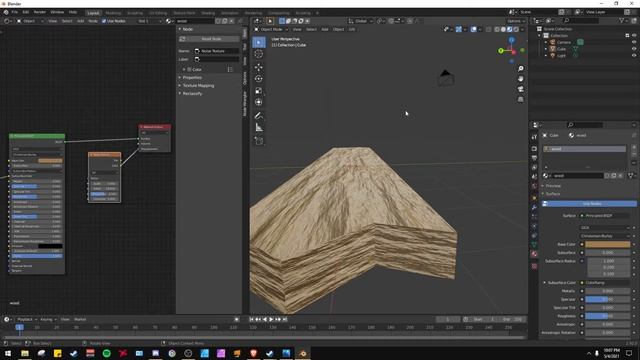Select the Annotate tool
This screenshot has width=640, height=360.
[x=259, y=116]
